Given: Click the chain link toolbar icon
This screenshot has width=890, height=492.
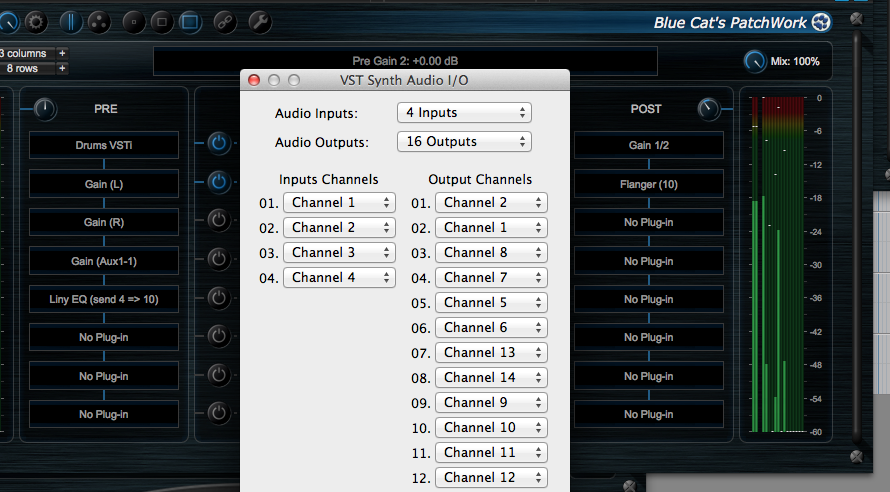Looking at the screenshot, I should [x=225, y=23].
